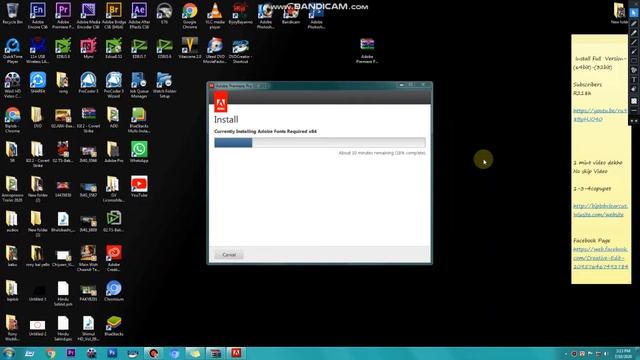Open the Bluestacks desktop shortcut
Viewport: 640px width, 360px height.
point(114,325)
